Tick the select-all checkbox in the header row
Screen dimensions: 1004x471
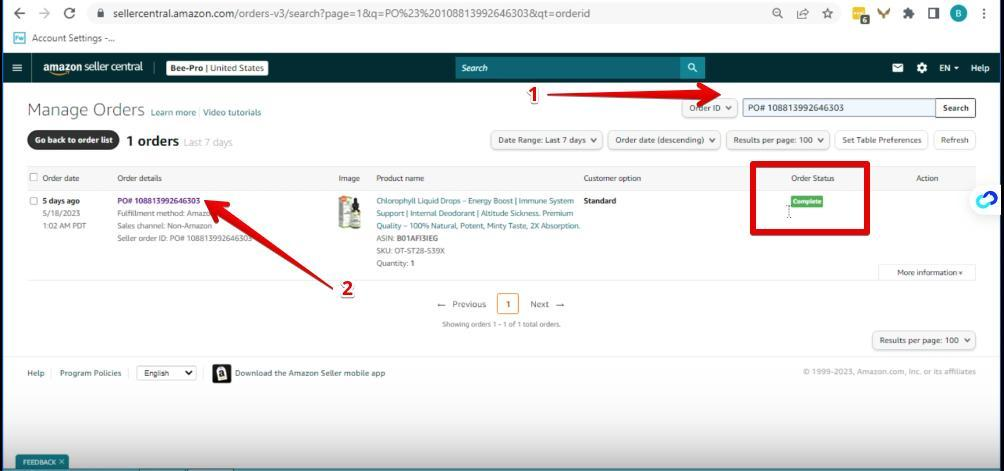[x=34, y=178]
